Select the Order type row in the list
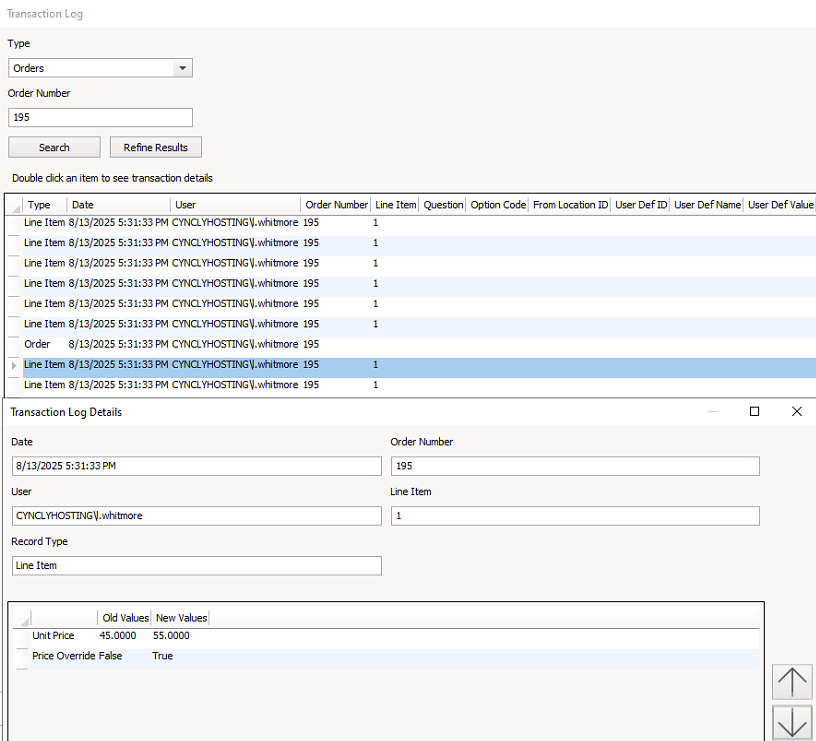Viewport: 816px width, 741px height. click(160, 344)
